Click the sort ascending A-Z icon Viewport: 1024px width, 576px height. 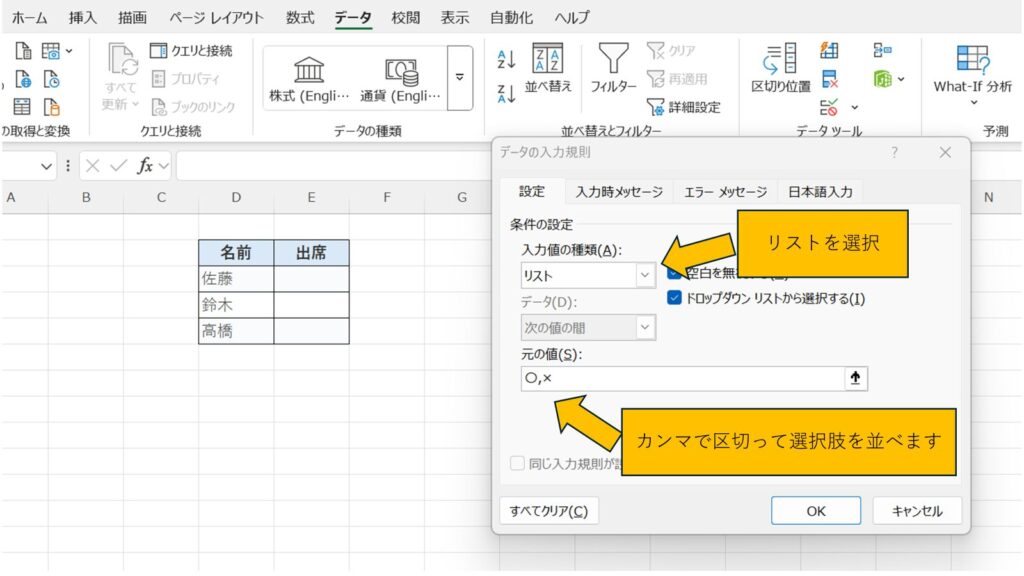(x=507, y=61)
